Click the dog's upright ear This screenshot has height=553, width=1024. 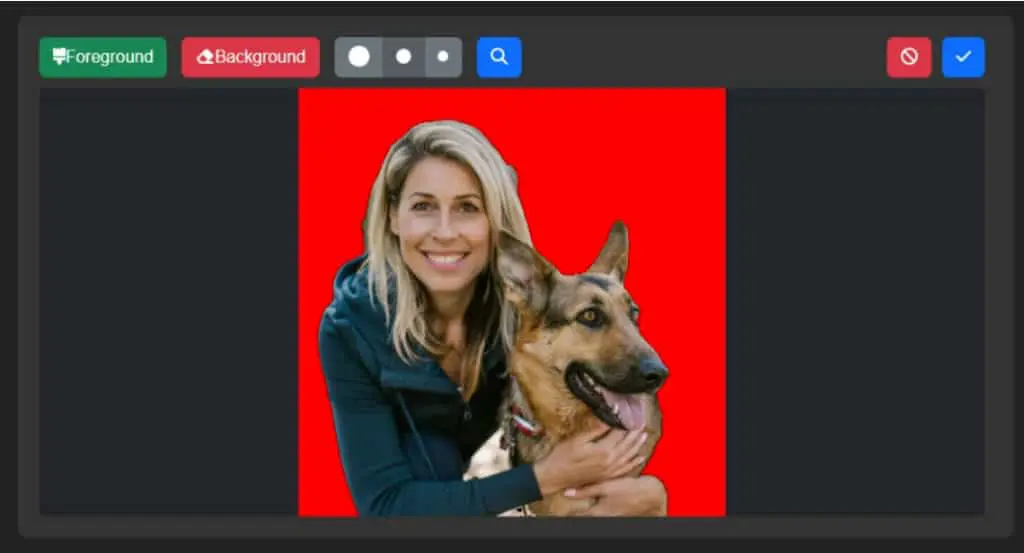coord(613,251)
